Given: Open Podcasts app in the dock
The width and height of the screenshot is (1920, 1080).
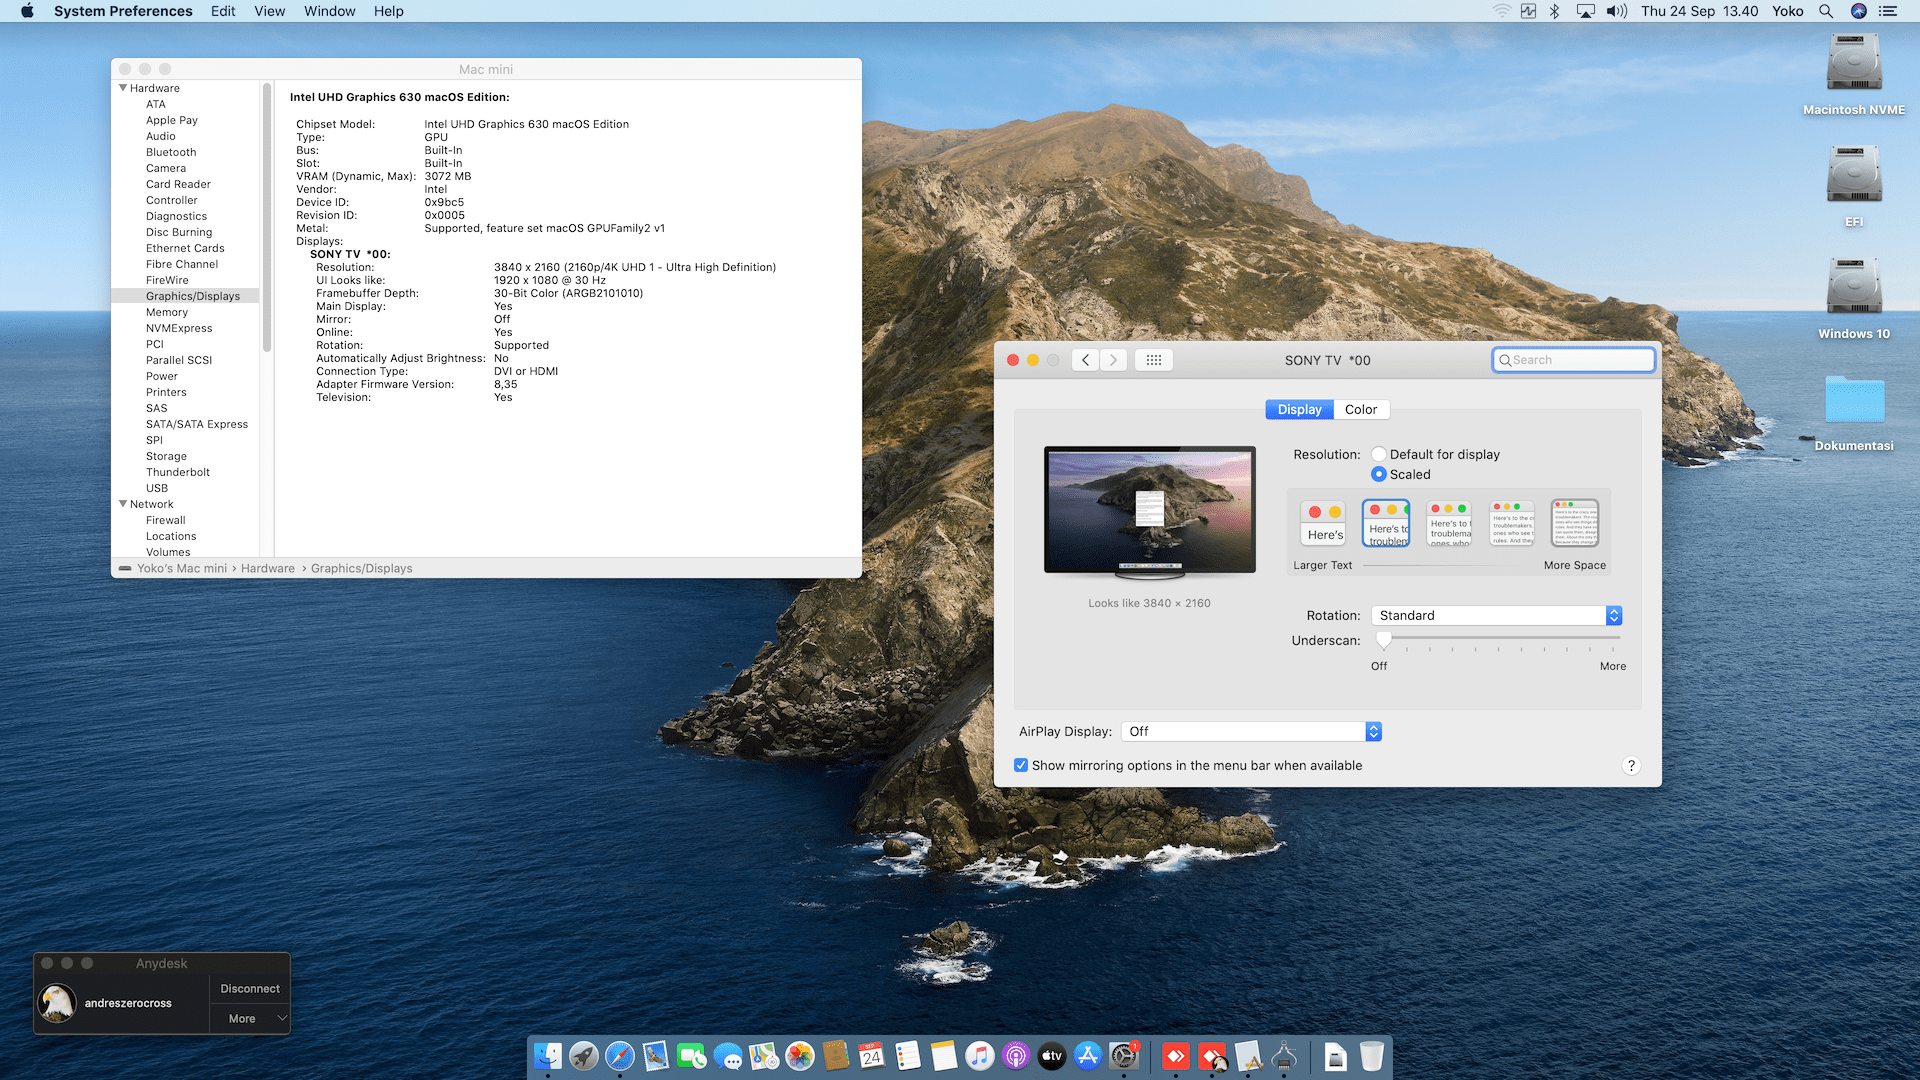Looking at the screenshot, I should [1016, 1056].
